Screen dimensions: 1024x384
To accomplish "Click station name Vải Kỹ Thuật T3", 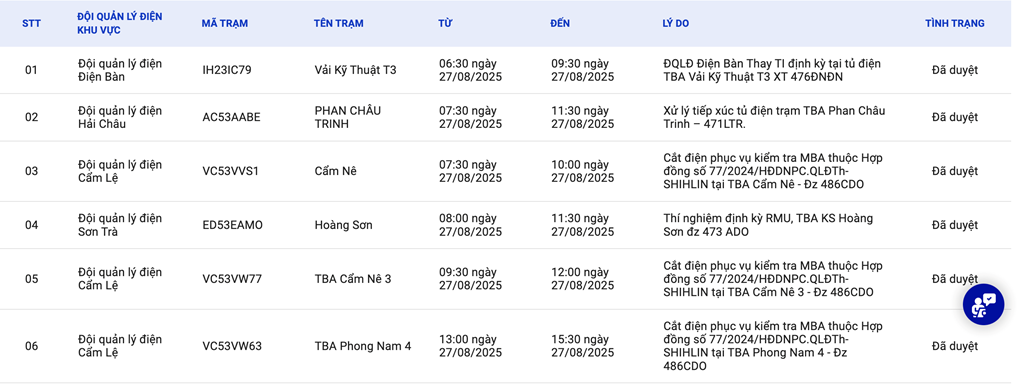I will 355,70.
